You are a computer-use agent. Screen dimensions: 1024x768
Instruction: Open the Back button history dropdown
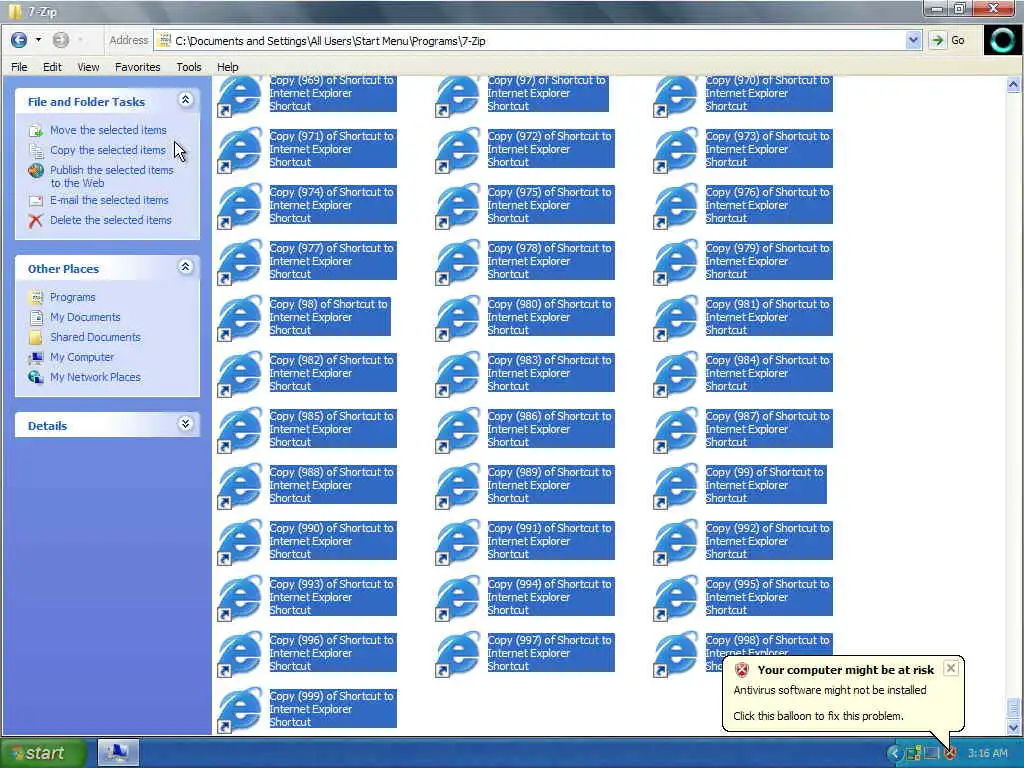click(x=39, y=40)
